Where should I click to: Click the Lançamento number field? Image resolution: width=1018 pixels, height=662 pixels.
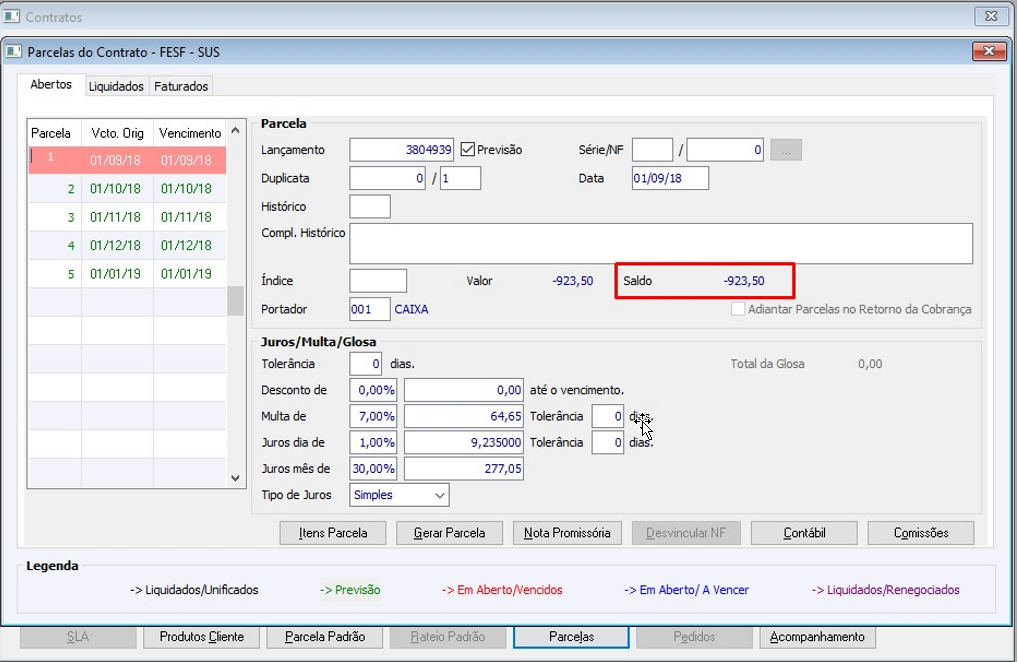coord(402,150)
